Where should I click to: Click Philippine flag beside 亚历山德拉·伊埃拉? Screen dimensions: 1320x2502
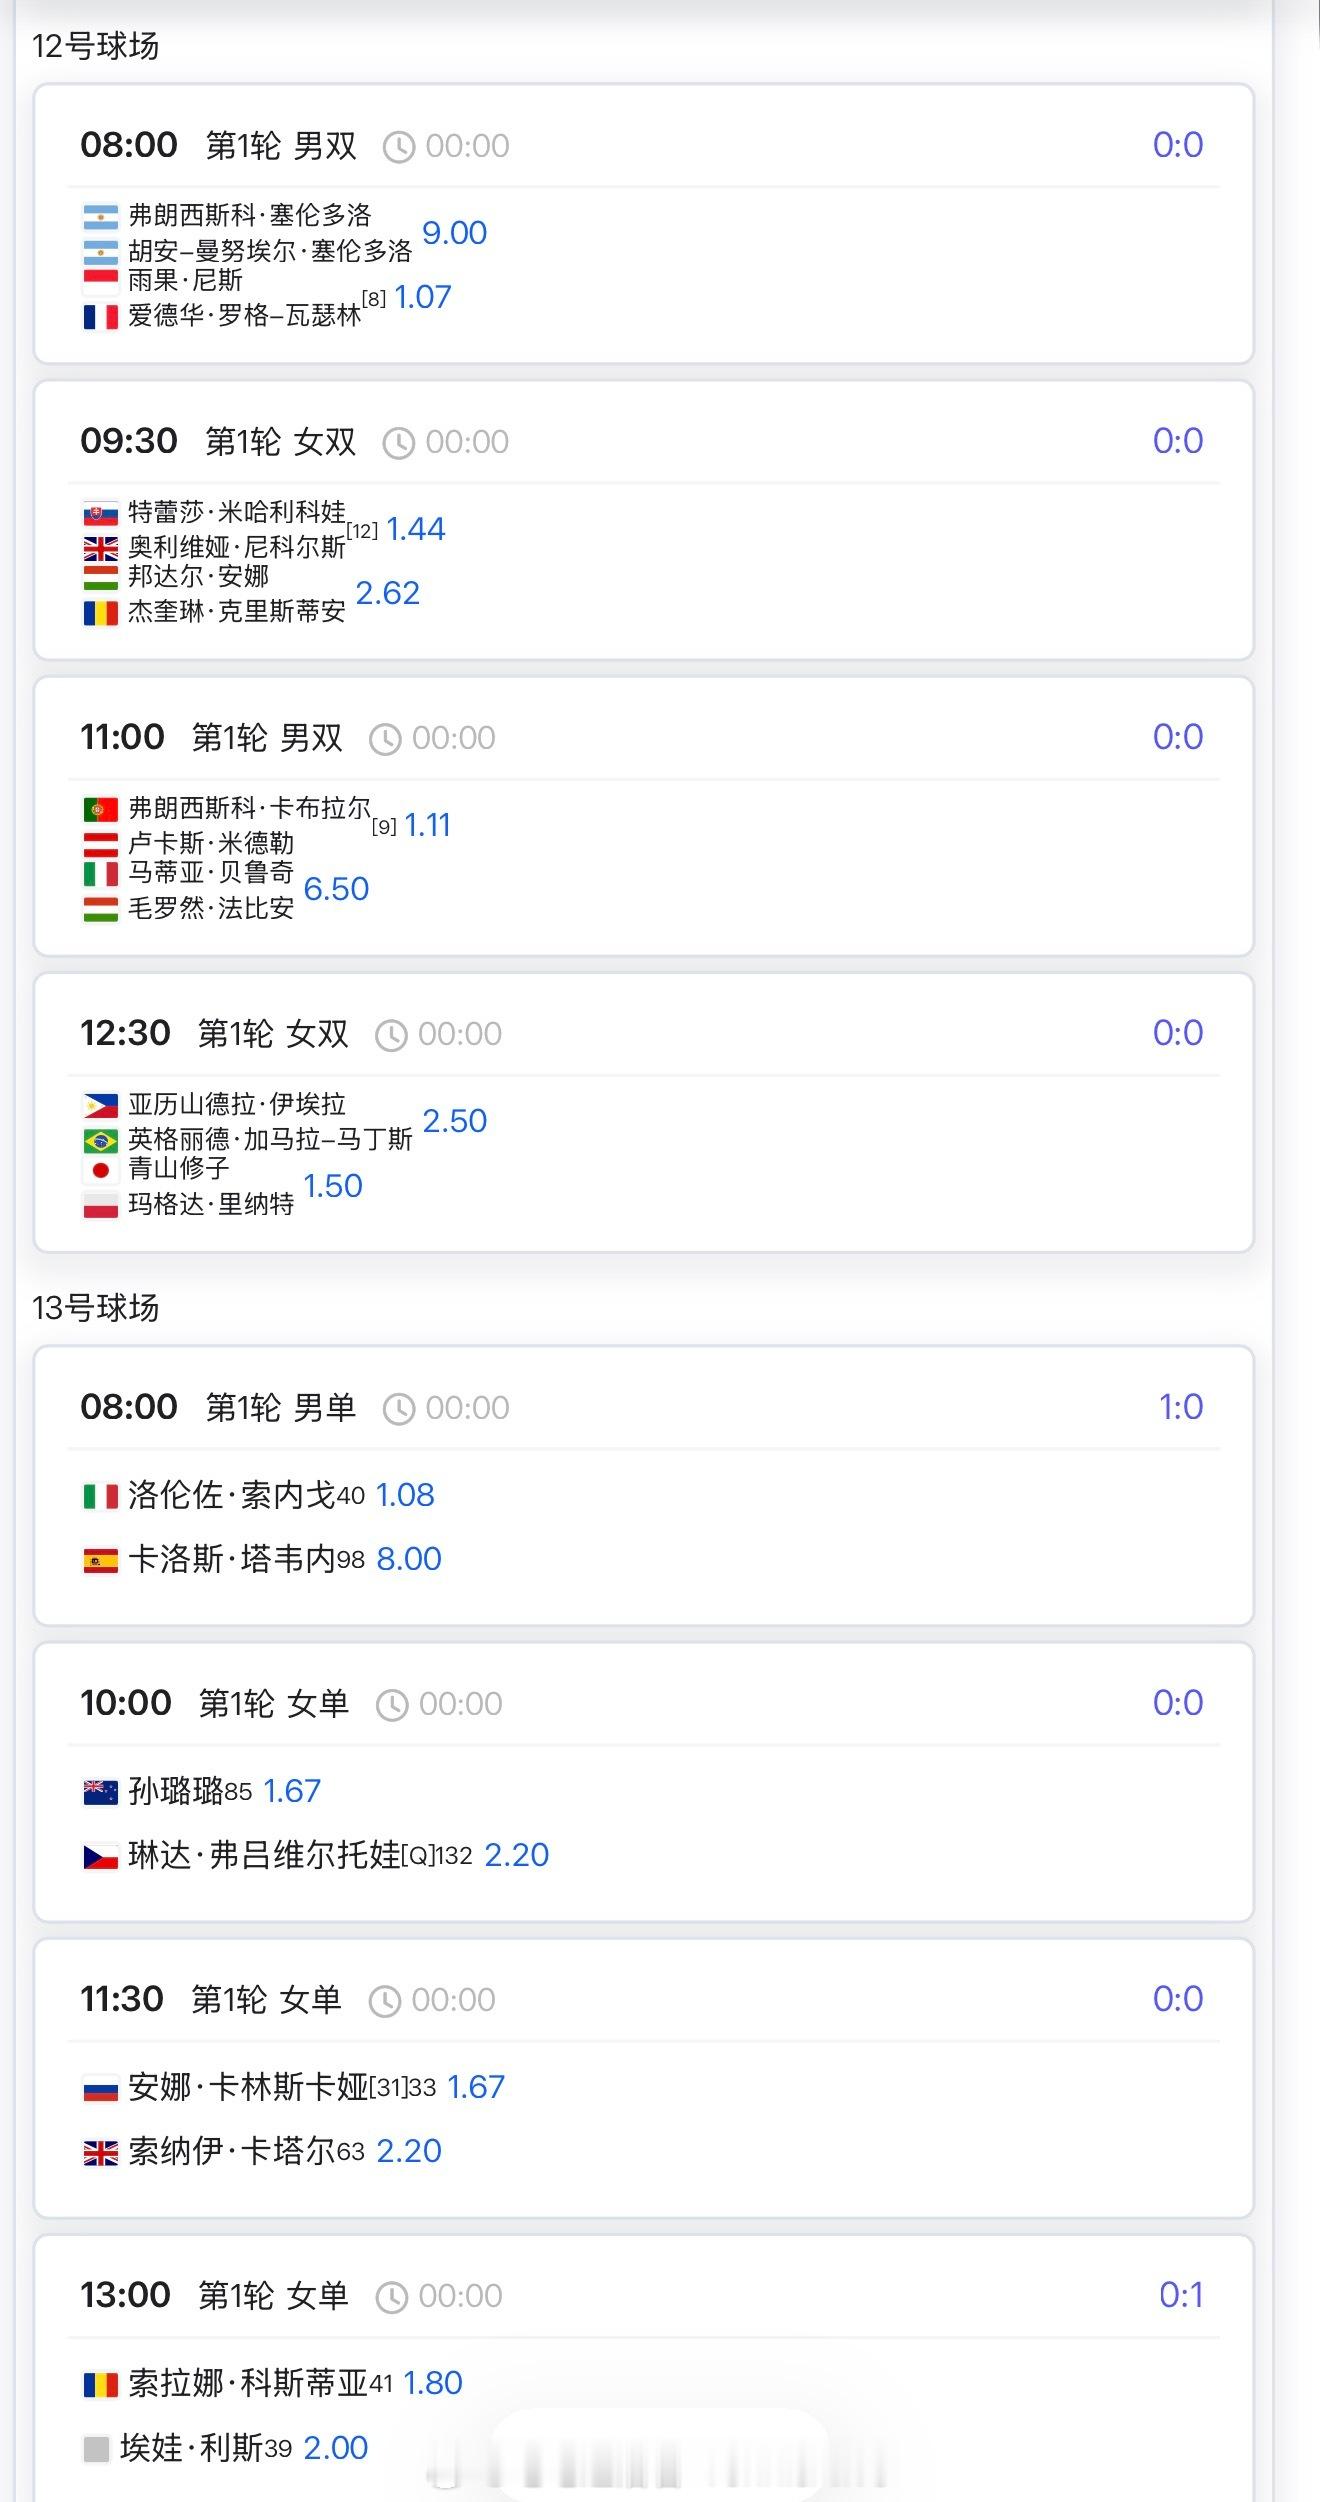click(x=100, y=1106)
